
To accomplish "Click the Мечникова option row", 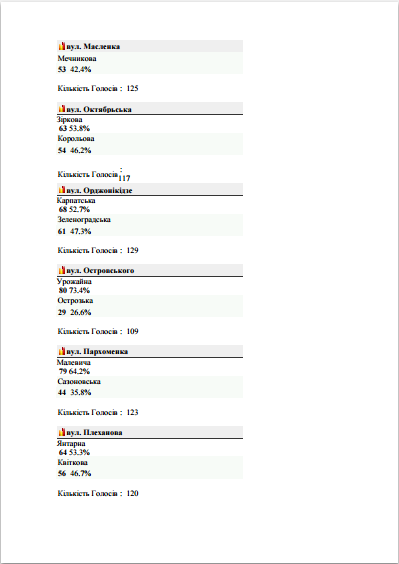I will click(x=150, y=63).
